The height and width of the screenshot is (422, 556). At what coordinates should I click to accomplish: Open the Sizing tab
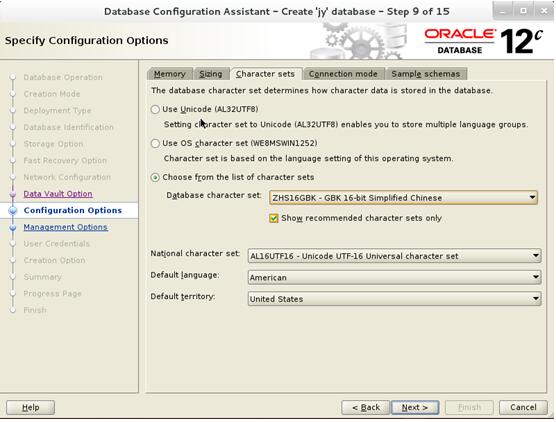pyautogui.click(x=211, y=74)
